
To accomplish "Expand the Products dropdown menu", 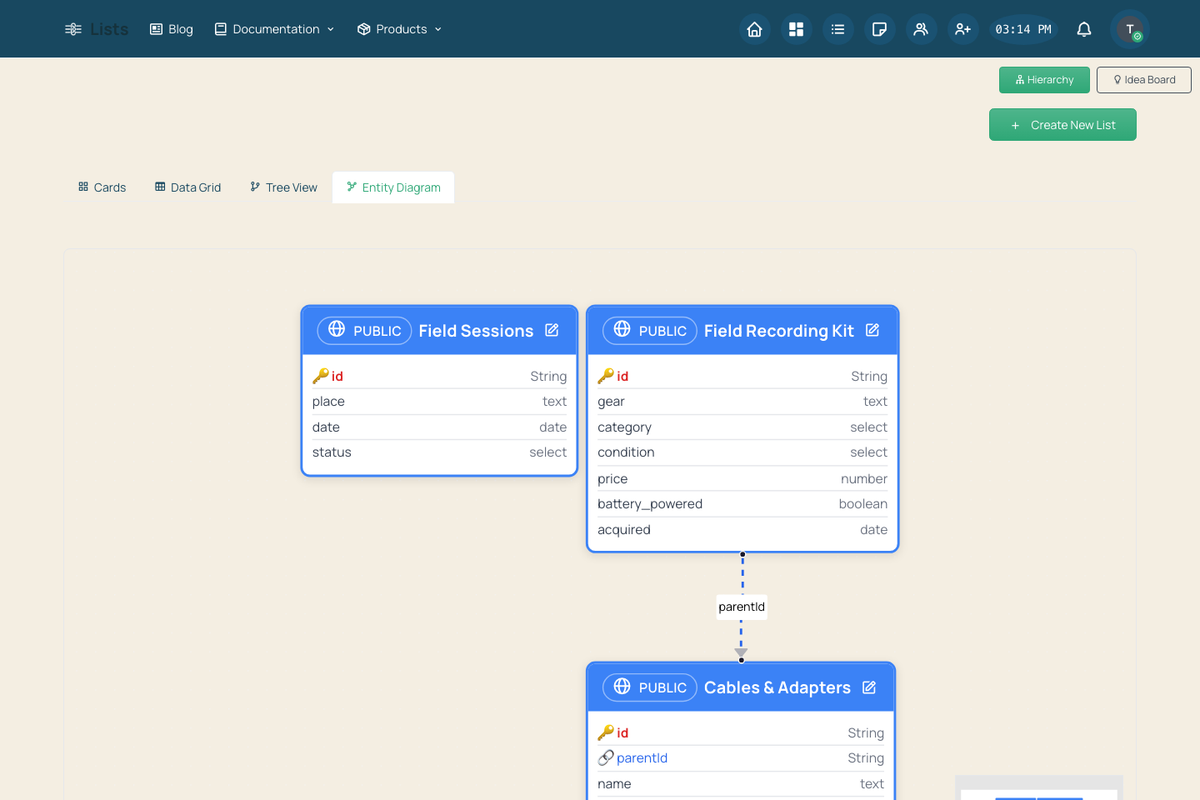I will coord(399,29).
